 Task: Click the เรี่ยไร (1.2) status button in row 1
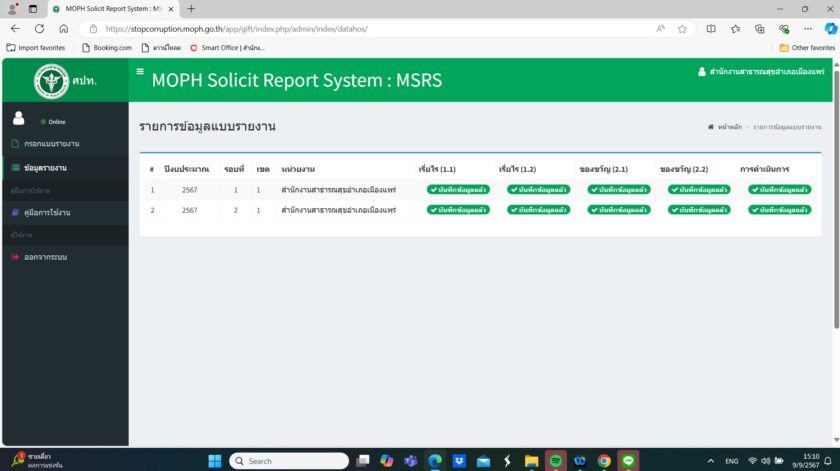pos(538,190)
